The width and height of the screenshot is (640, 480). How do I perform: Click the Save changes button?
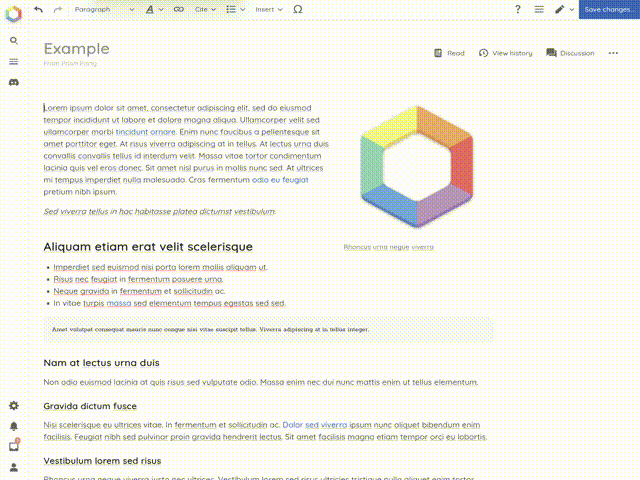pyautogui.click(x=607, y=9)
